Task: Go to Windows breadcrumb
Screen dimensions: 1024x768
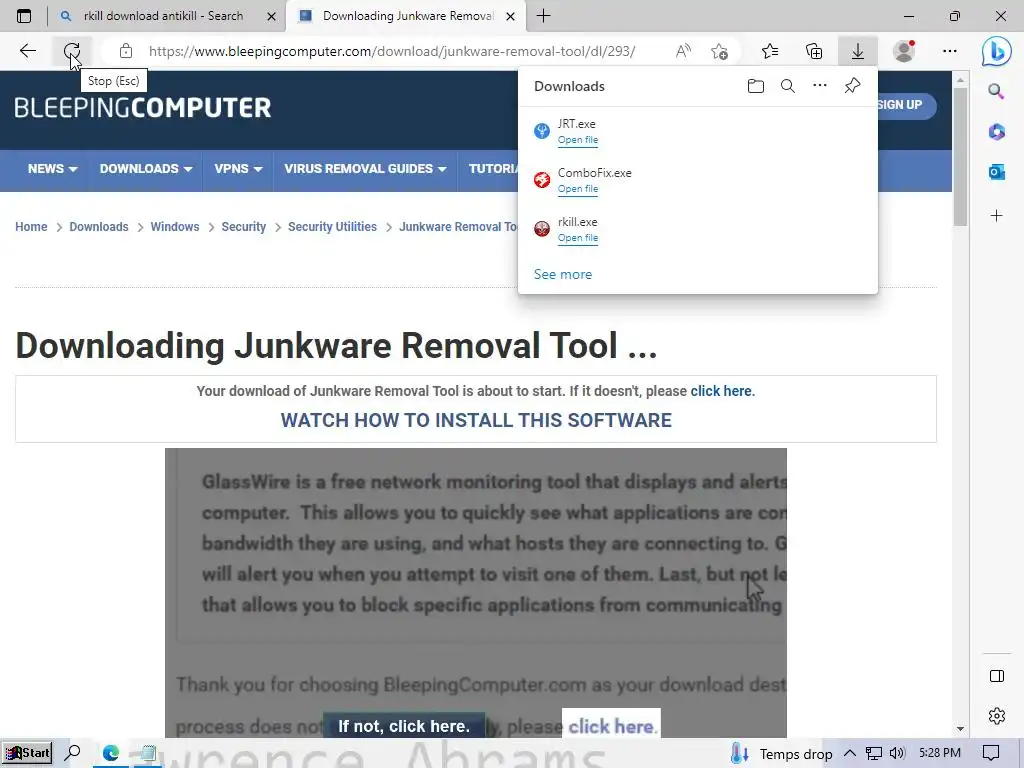Action: (x=174, y=227)
